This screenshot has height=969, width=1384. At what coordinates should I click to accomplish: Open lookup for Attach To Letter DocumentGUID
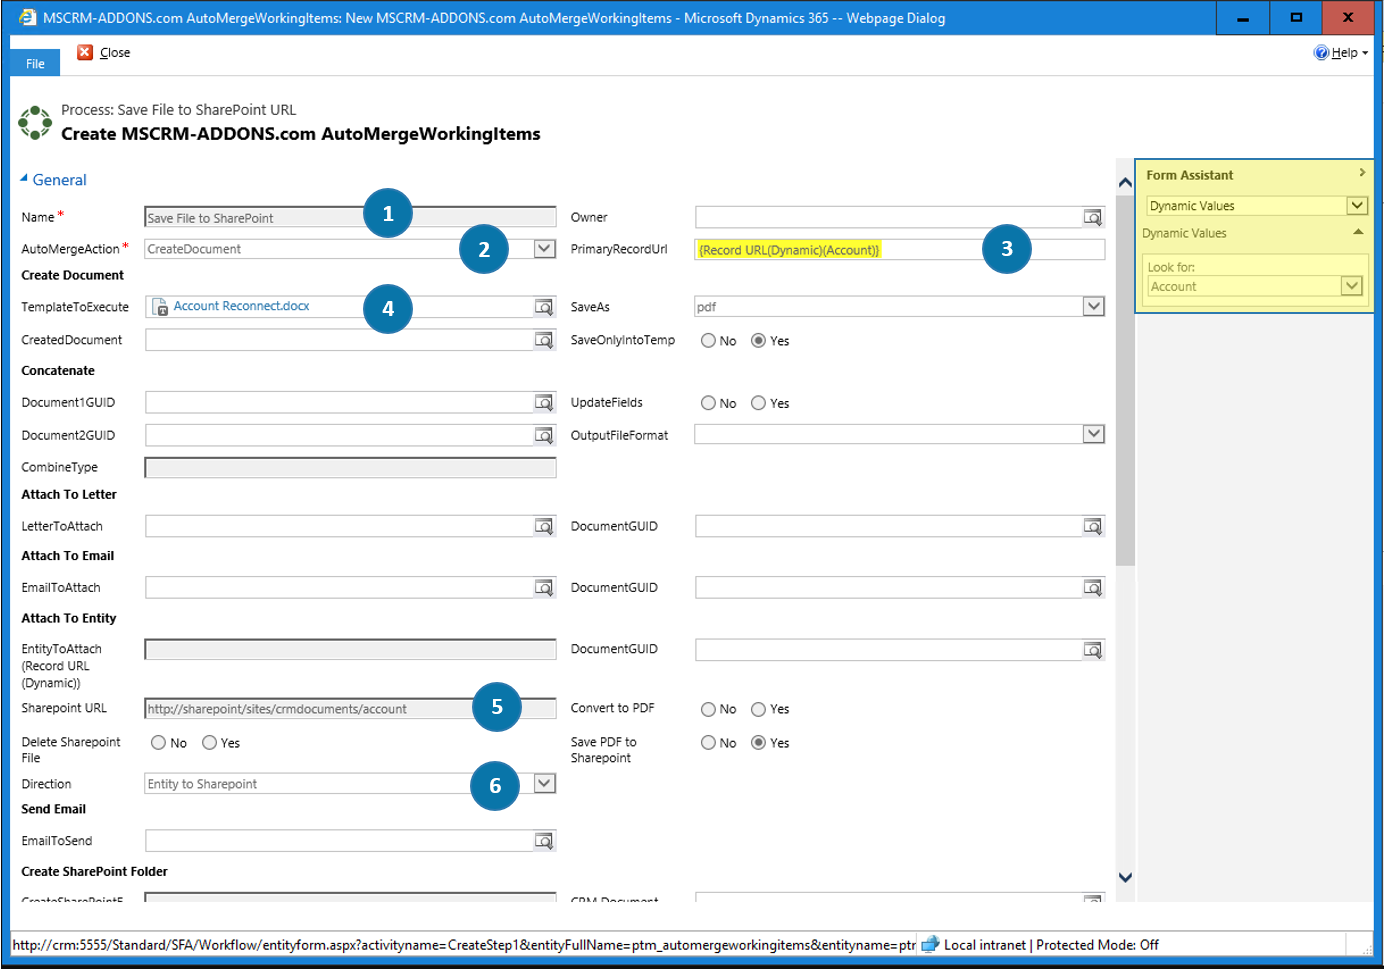point(1093,526)
